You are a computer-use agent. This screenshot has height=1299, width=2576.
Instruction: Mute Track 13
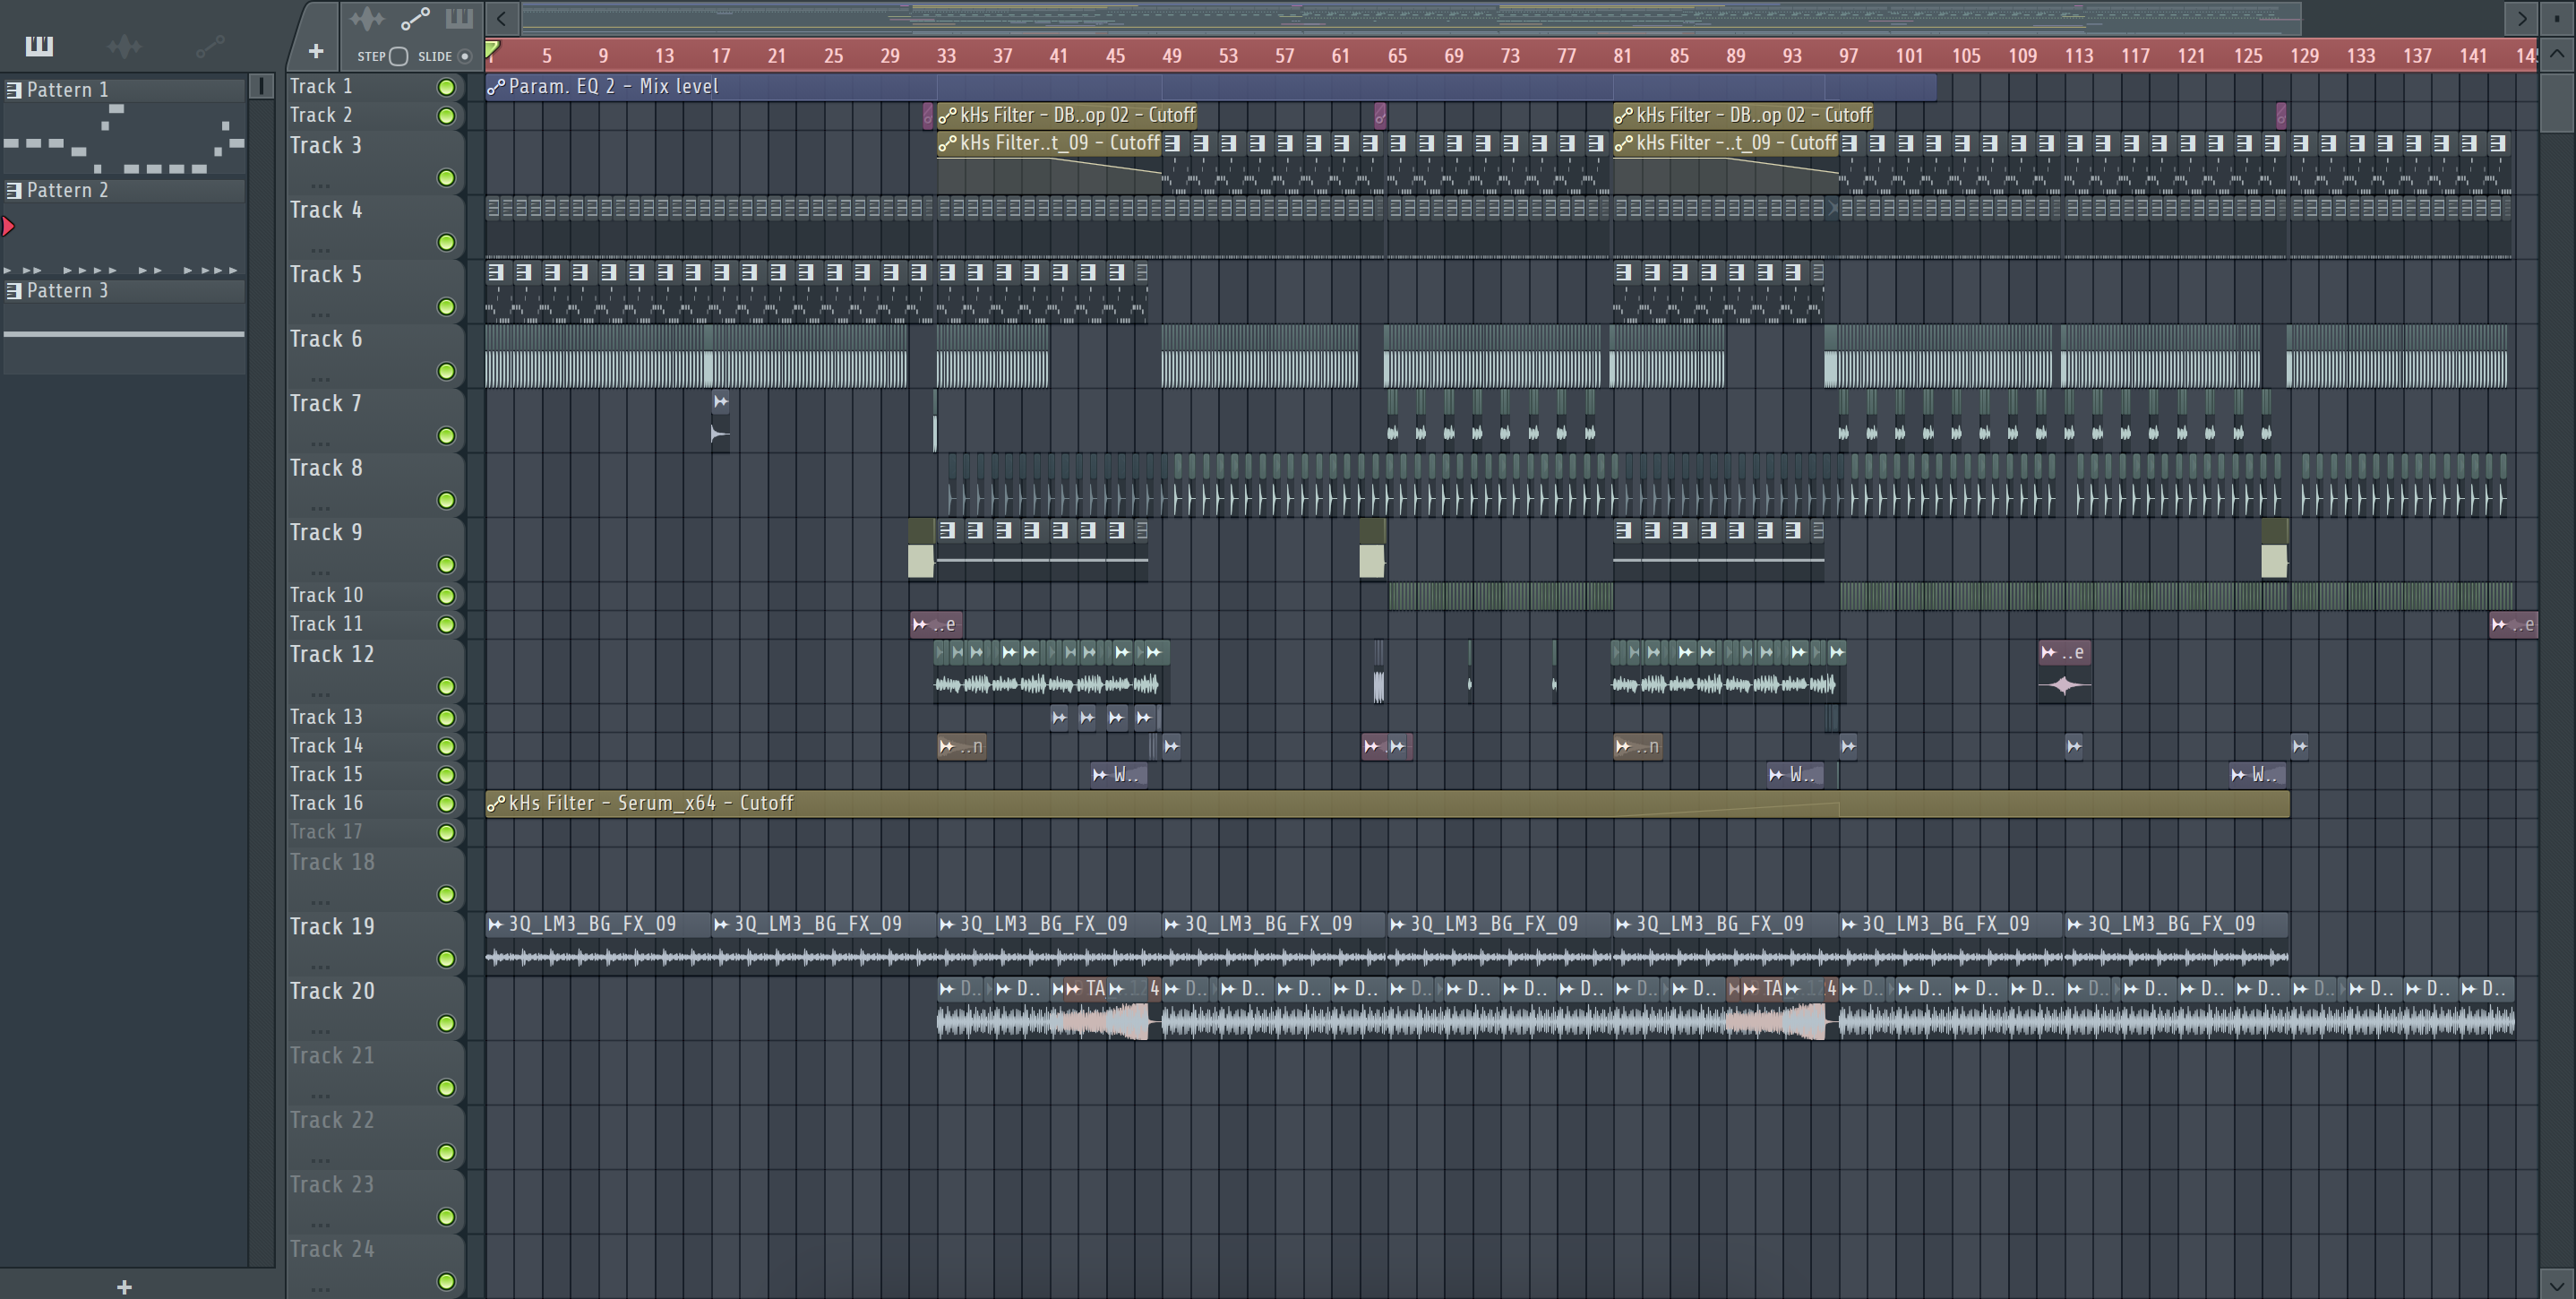446,718
